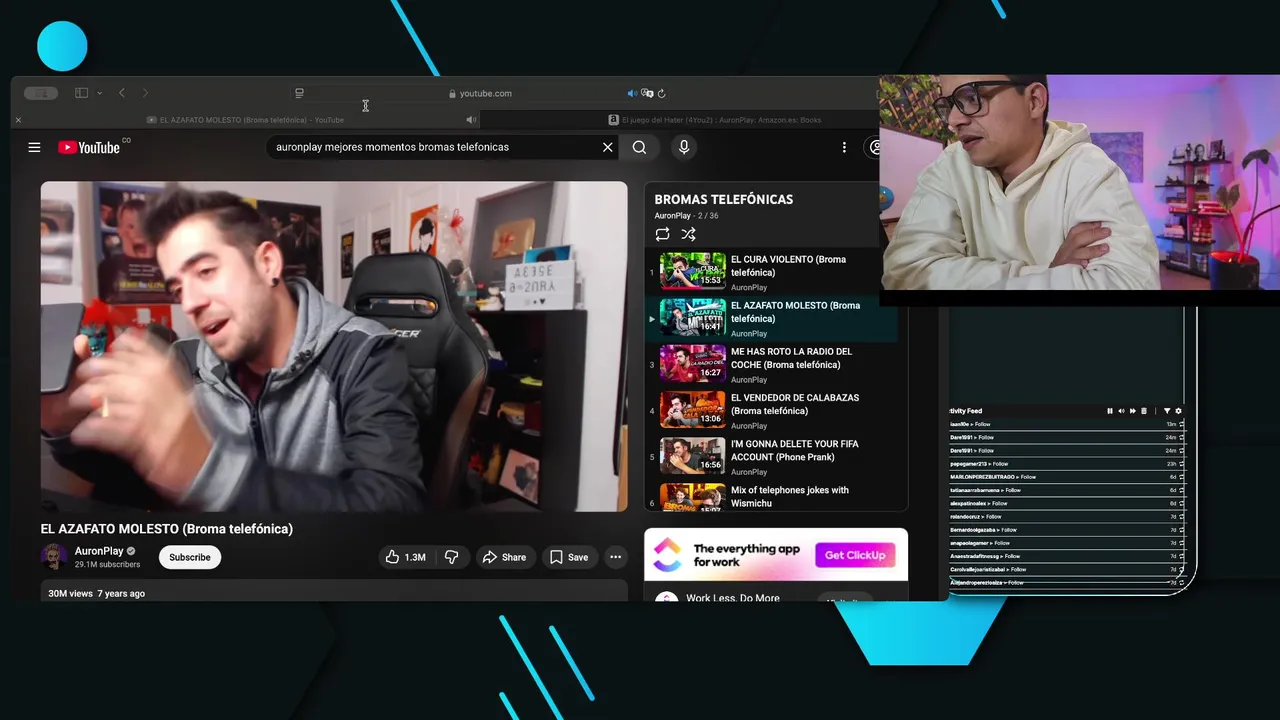Toggle Safari sidebar button
This screenshot has height=720, width=1280.
click(x=82, y=93)
